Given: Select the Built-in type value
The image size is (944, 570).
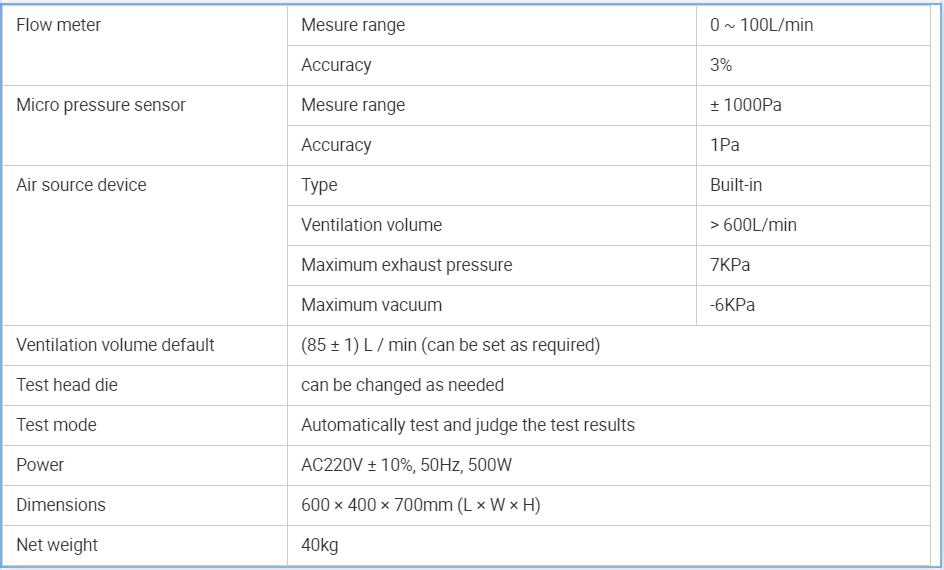Looking at the screenshot, I should (x=736, y=185).
